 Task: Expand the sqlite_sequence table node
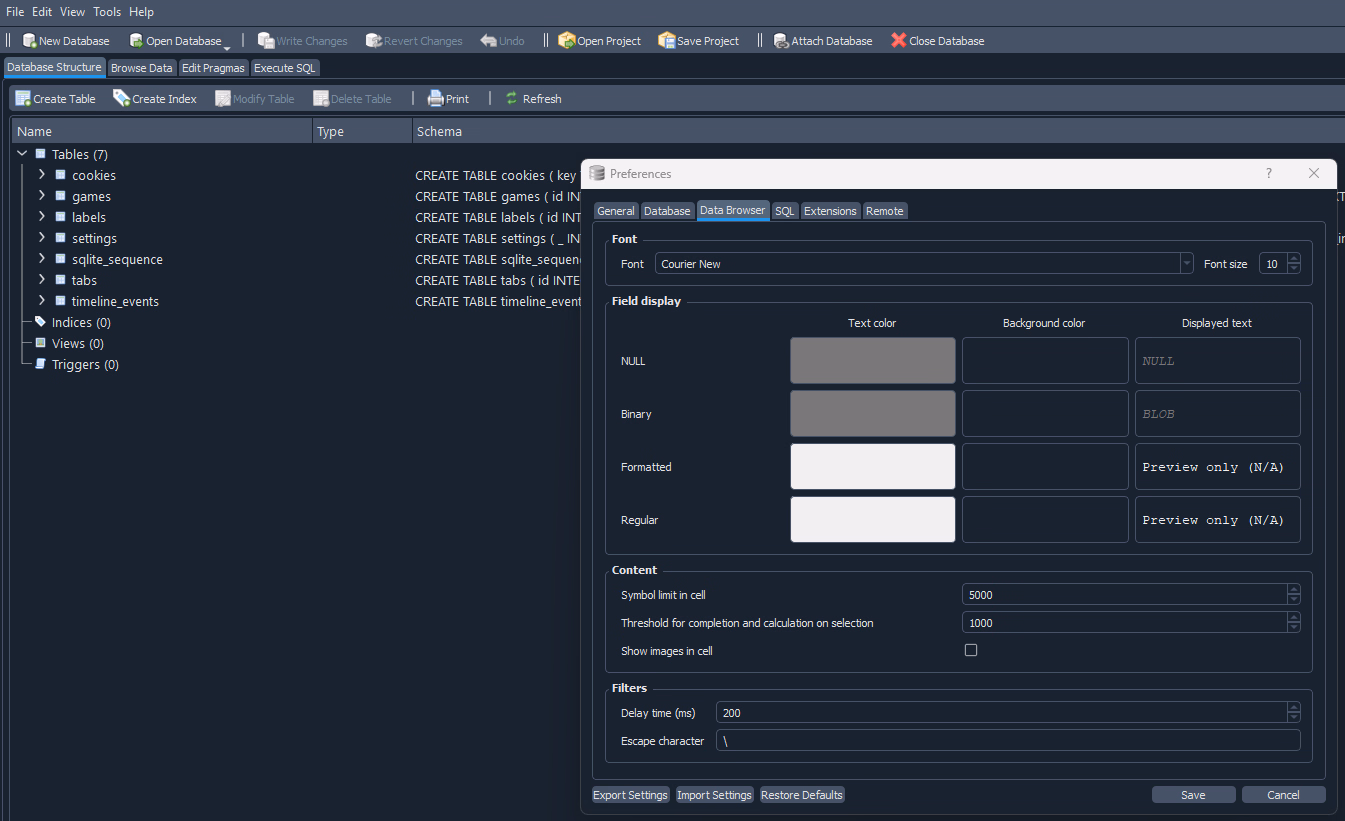tap(42, 258)
